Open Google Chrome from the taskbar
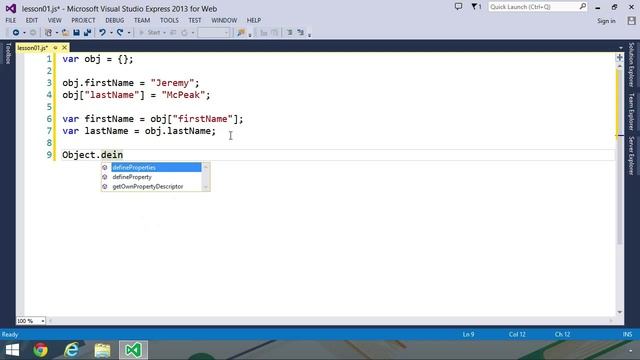Viewport: 640px width, 360px height. (x=40, y=350)
